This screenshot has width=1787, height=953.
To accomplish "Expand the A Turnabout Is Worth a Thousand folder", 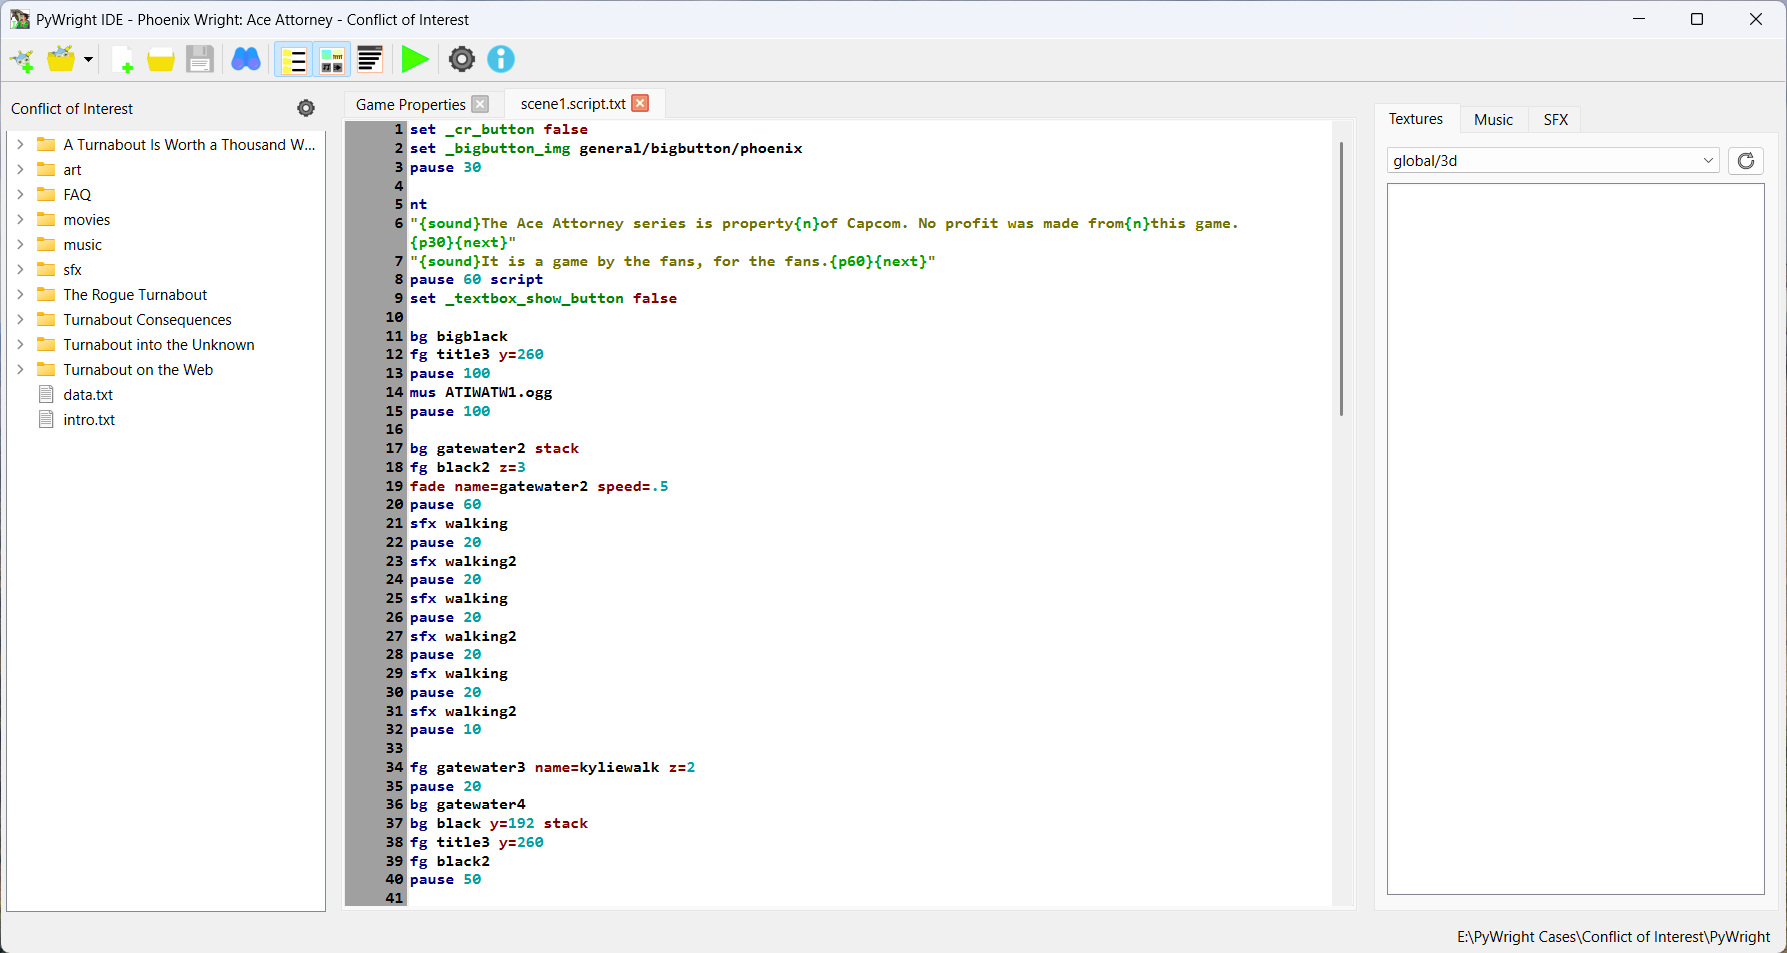I will point(20,145).
